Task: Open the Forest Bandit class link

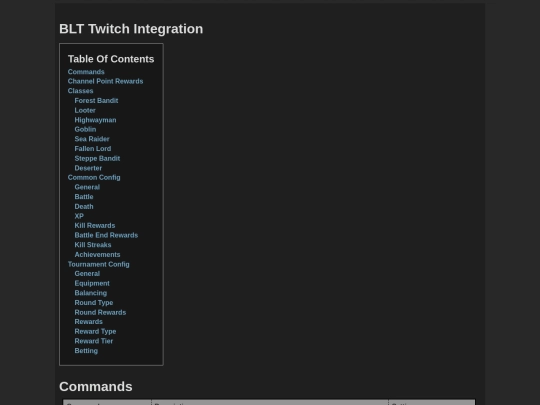Action: click(96, 101)
